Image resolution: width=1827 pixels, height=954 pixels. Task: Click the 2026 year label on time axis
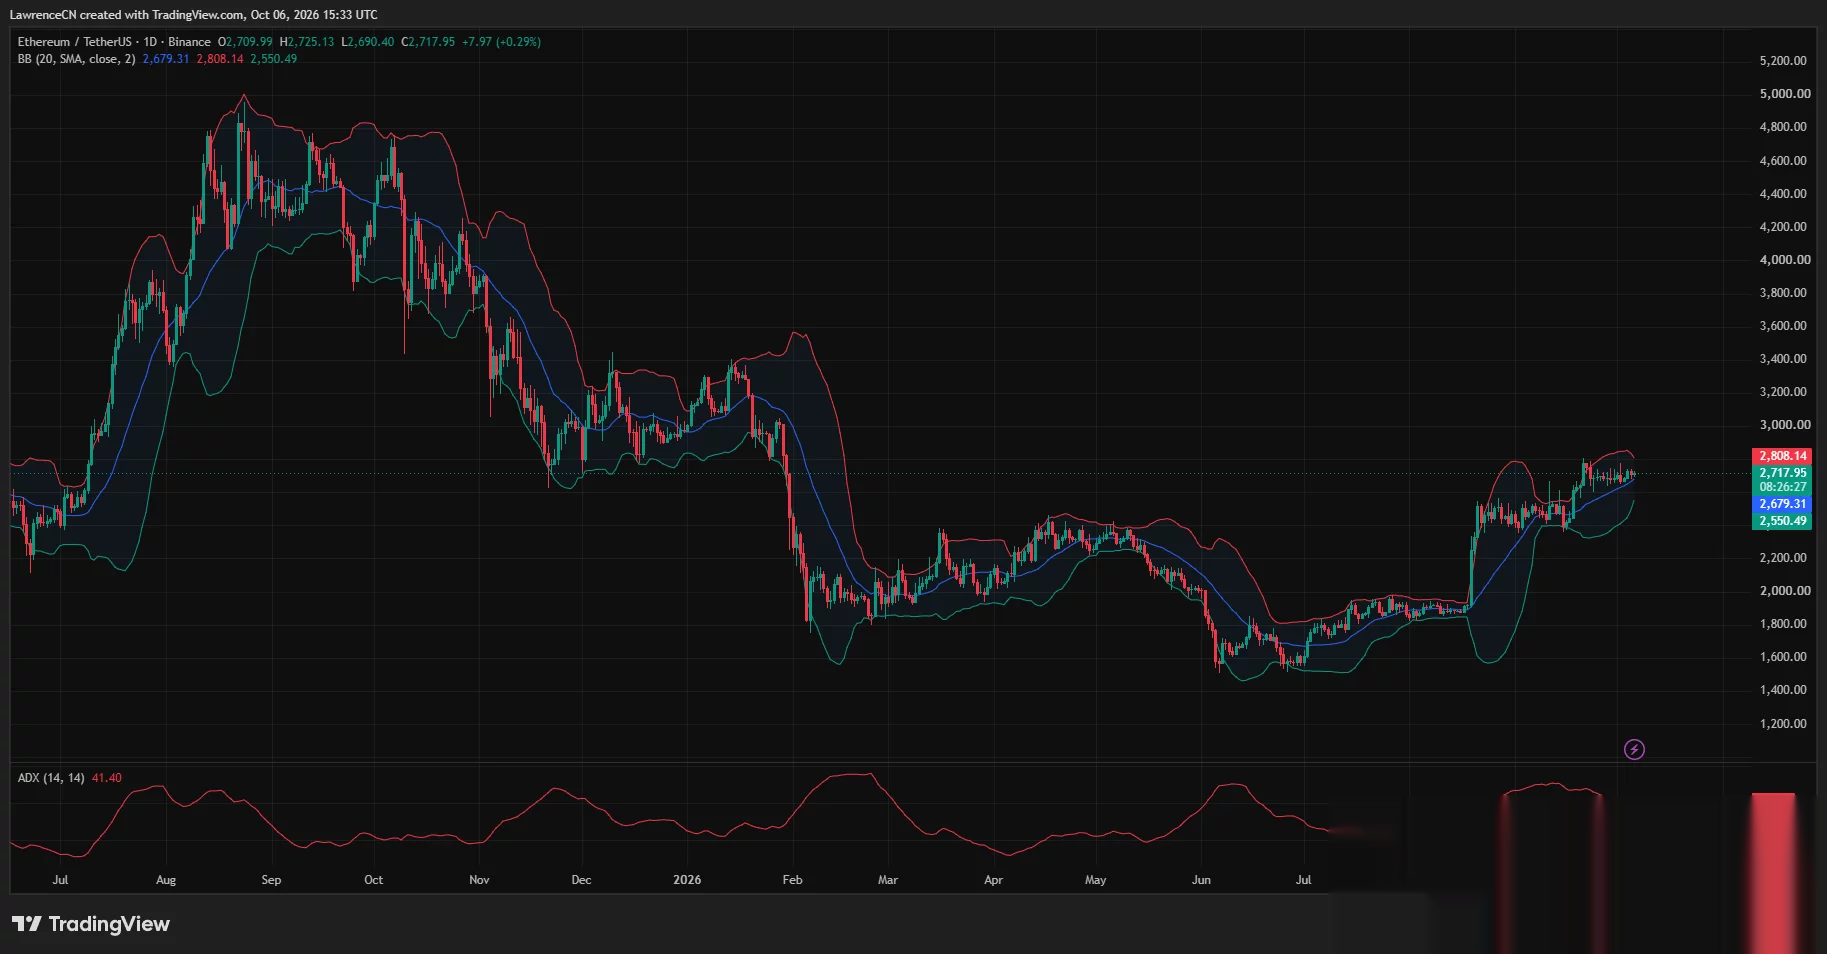[x=687, y=880]
